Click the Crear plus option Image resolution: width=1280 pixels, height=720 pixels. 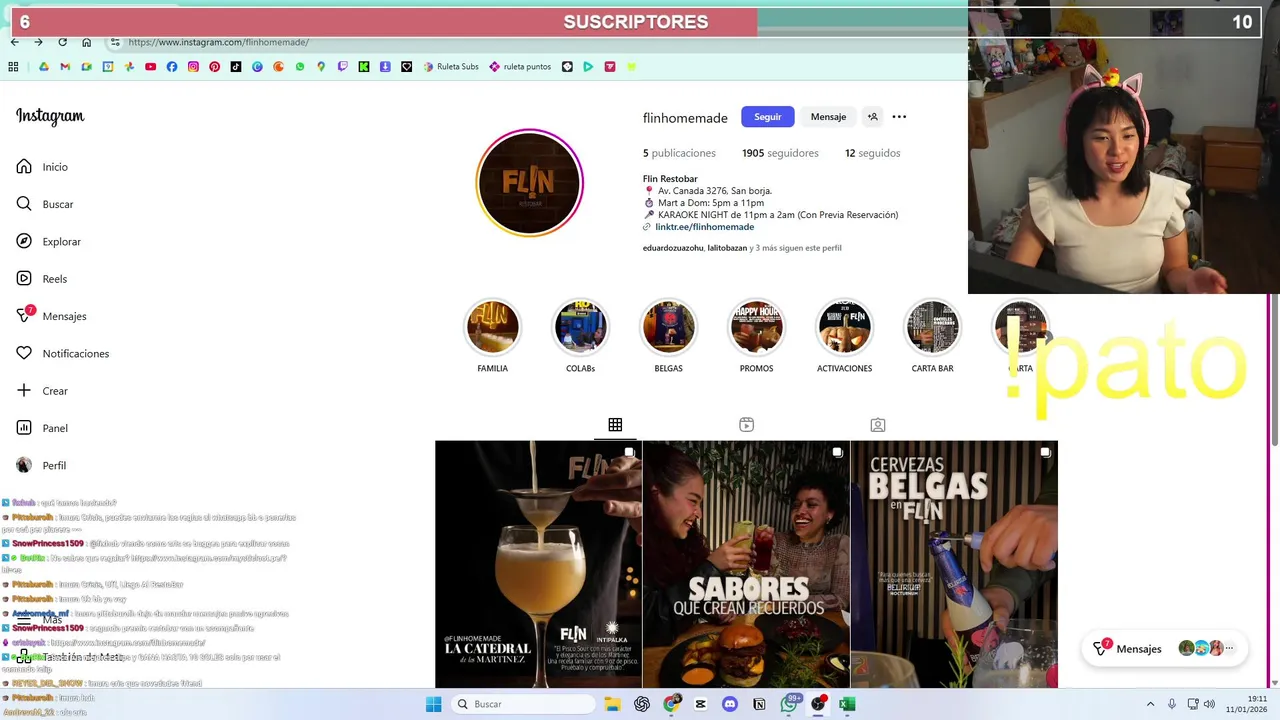[42, 391]
